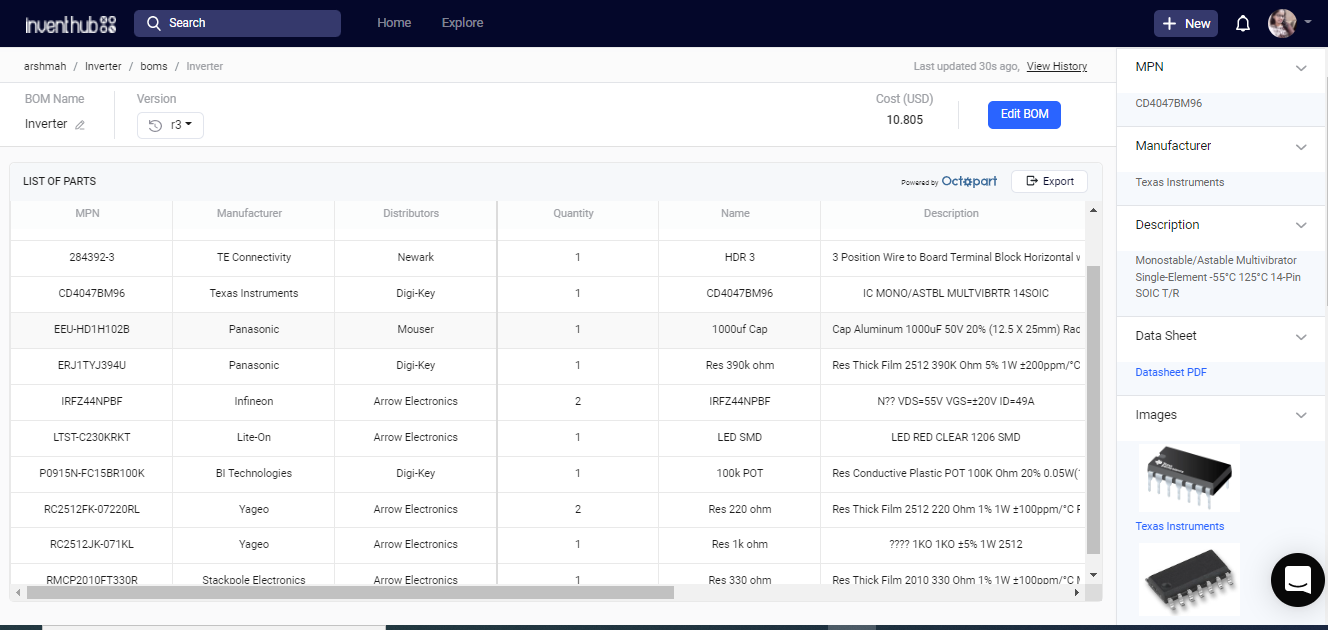Image resolution: width=1328 pixels, height=630 pixels.
Task: Click the HDR 3 name cell
Action: click(740, 258)
